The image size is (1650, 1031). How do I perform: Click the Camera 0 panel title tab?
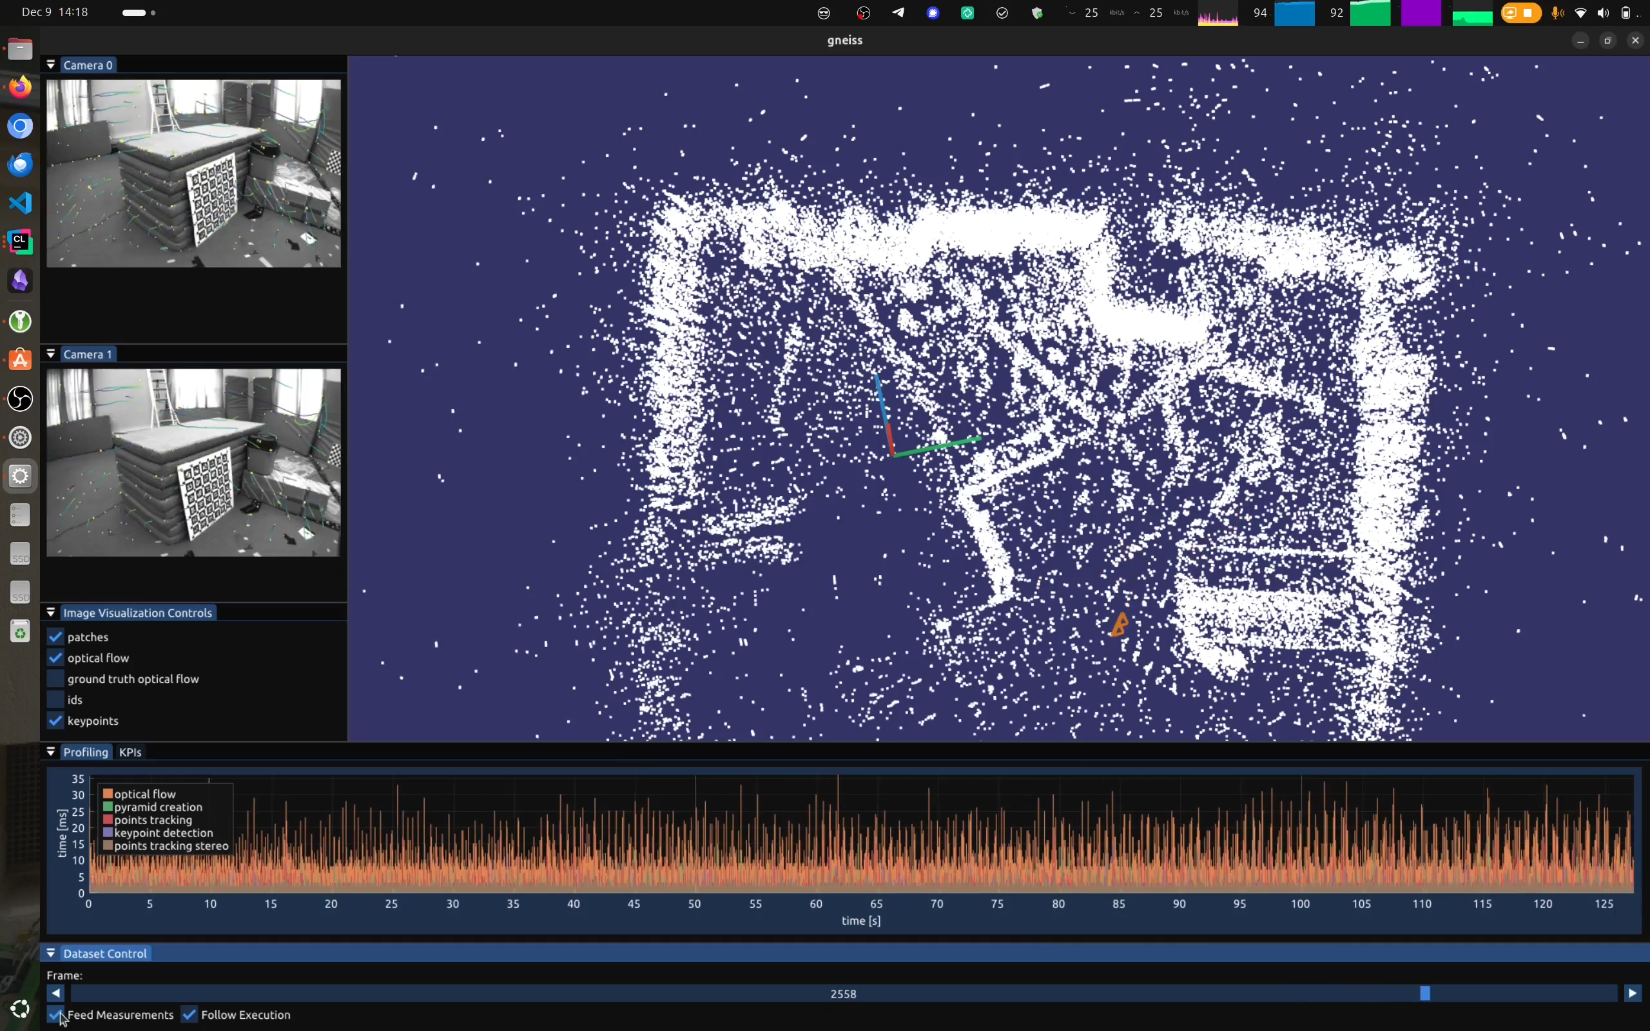click(88, 65)
